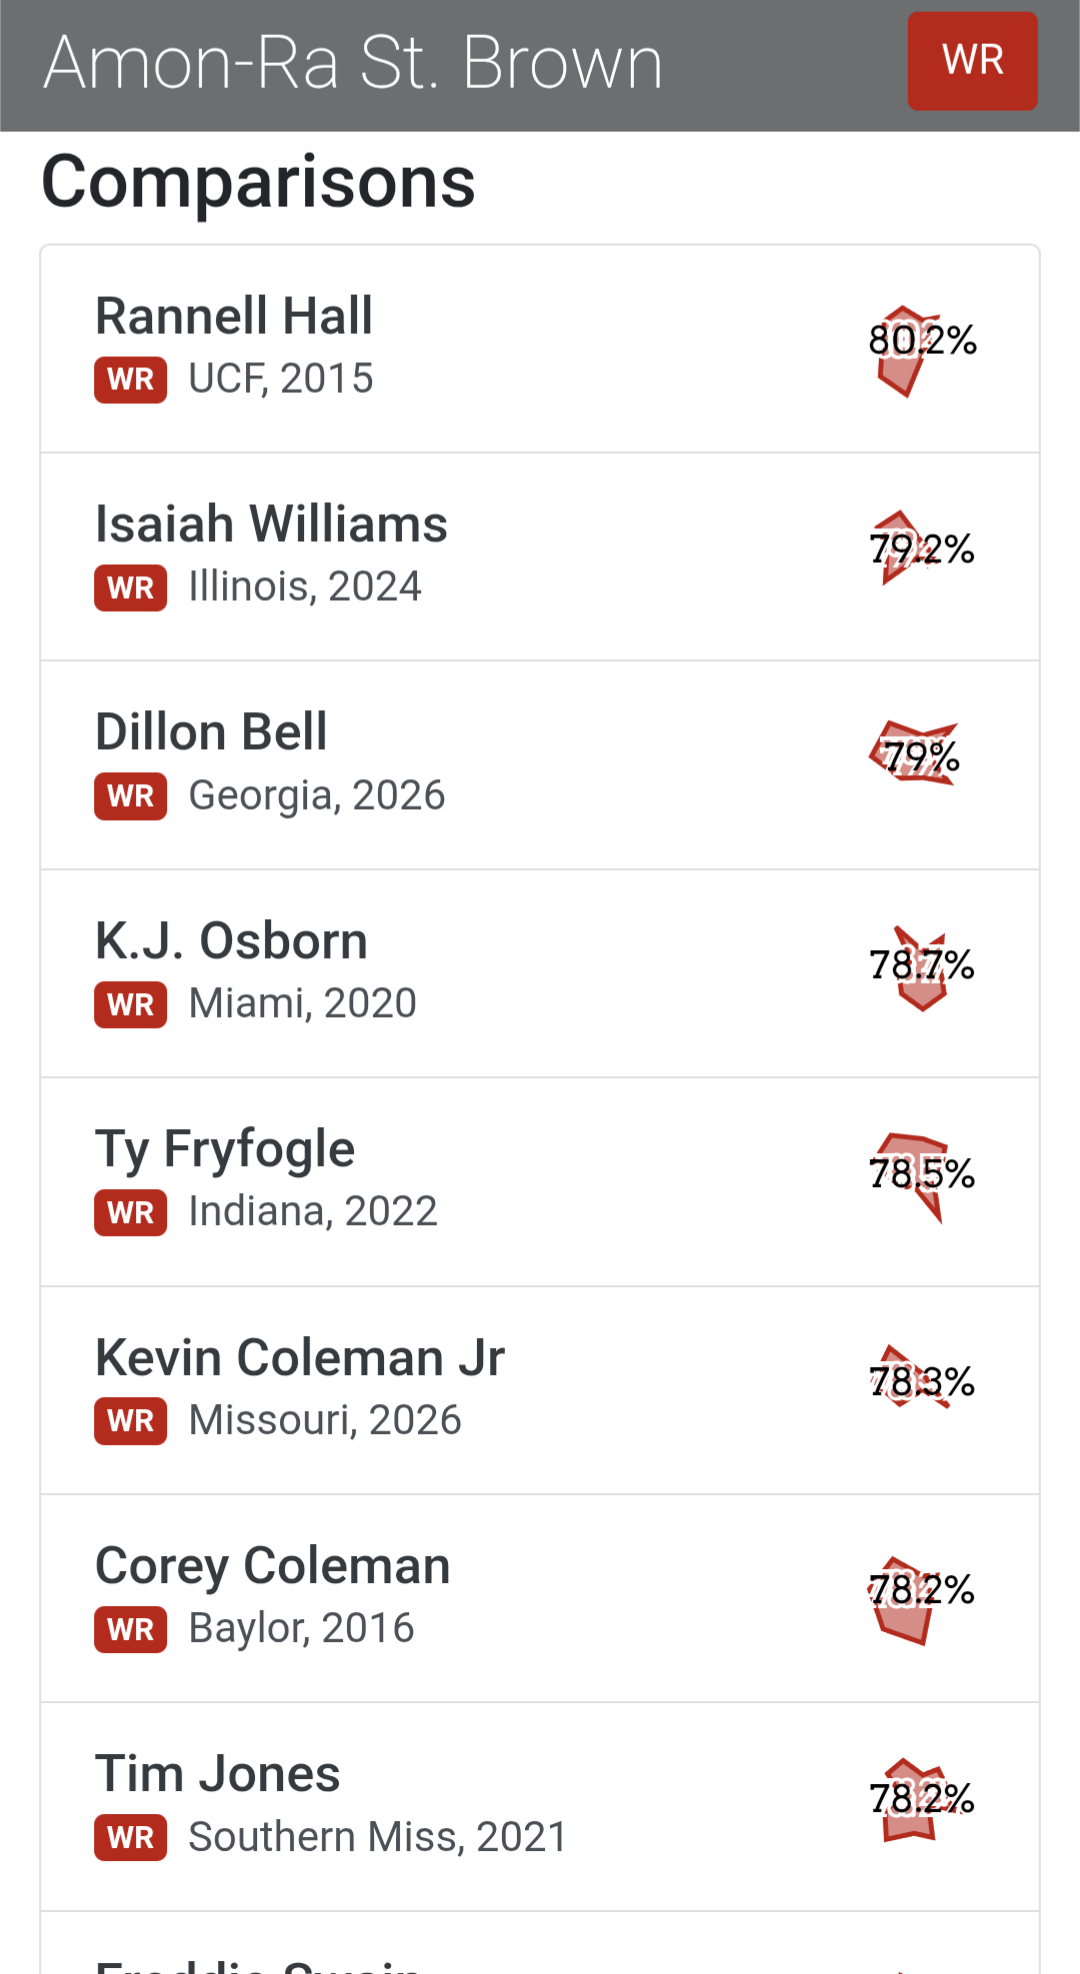
Task: Click Dillon Bell's 79% similarity chart icon
Action: click(916, 755)
